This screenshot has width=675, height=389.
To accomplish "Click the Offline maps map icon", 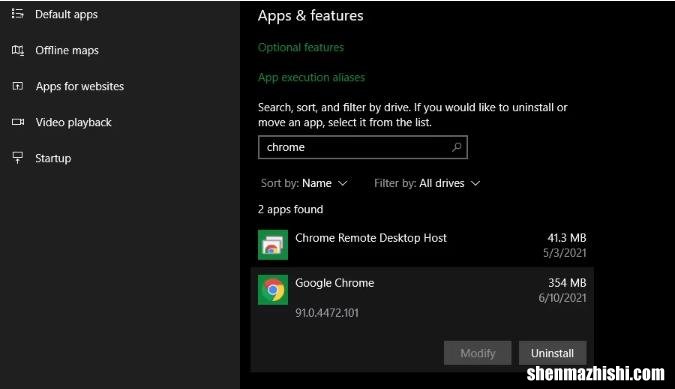I will point(18,50).
